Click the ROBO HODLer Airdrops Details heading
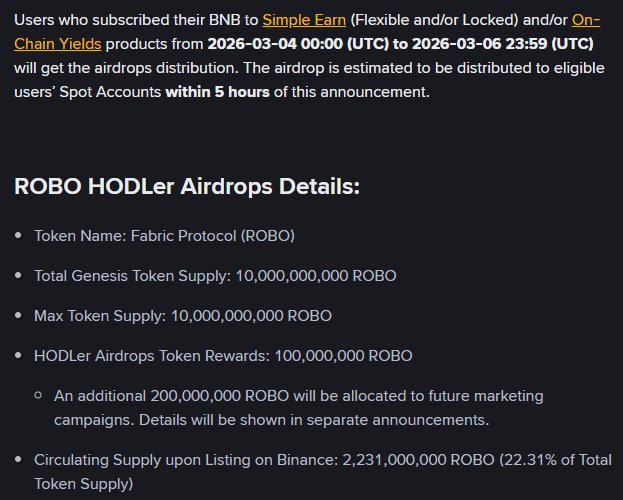The width and height of the screenshot is (623, 500). [x=186, y=187]
